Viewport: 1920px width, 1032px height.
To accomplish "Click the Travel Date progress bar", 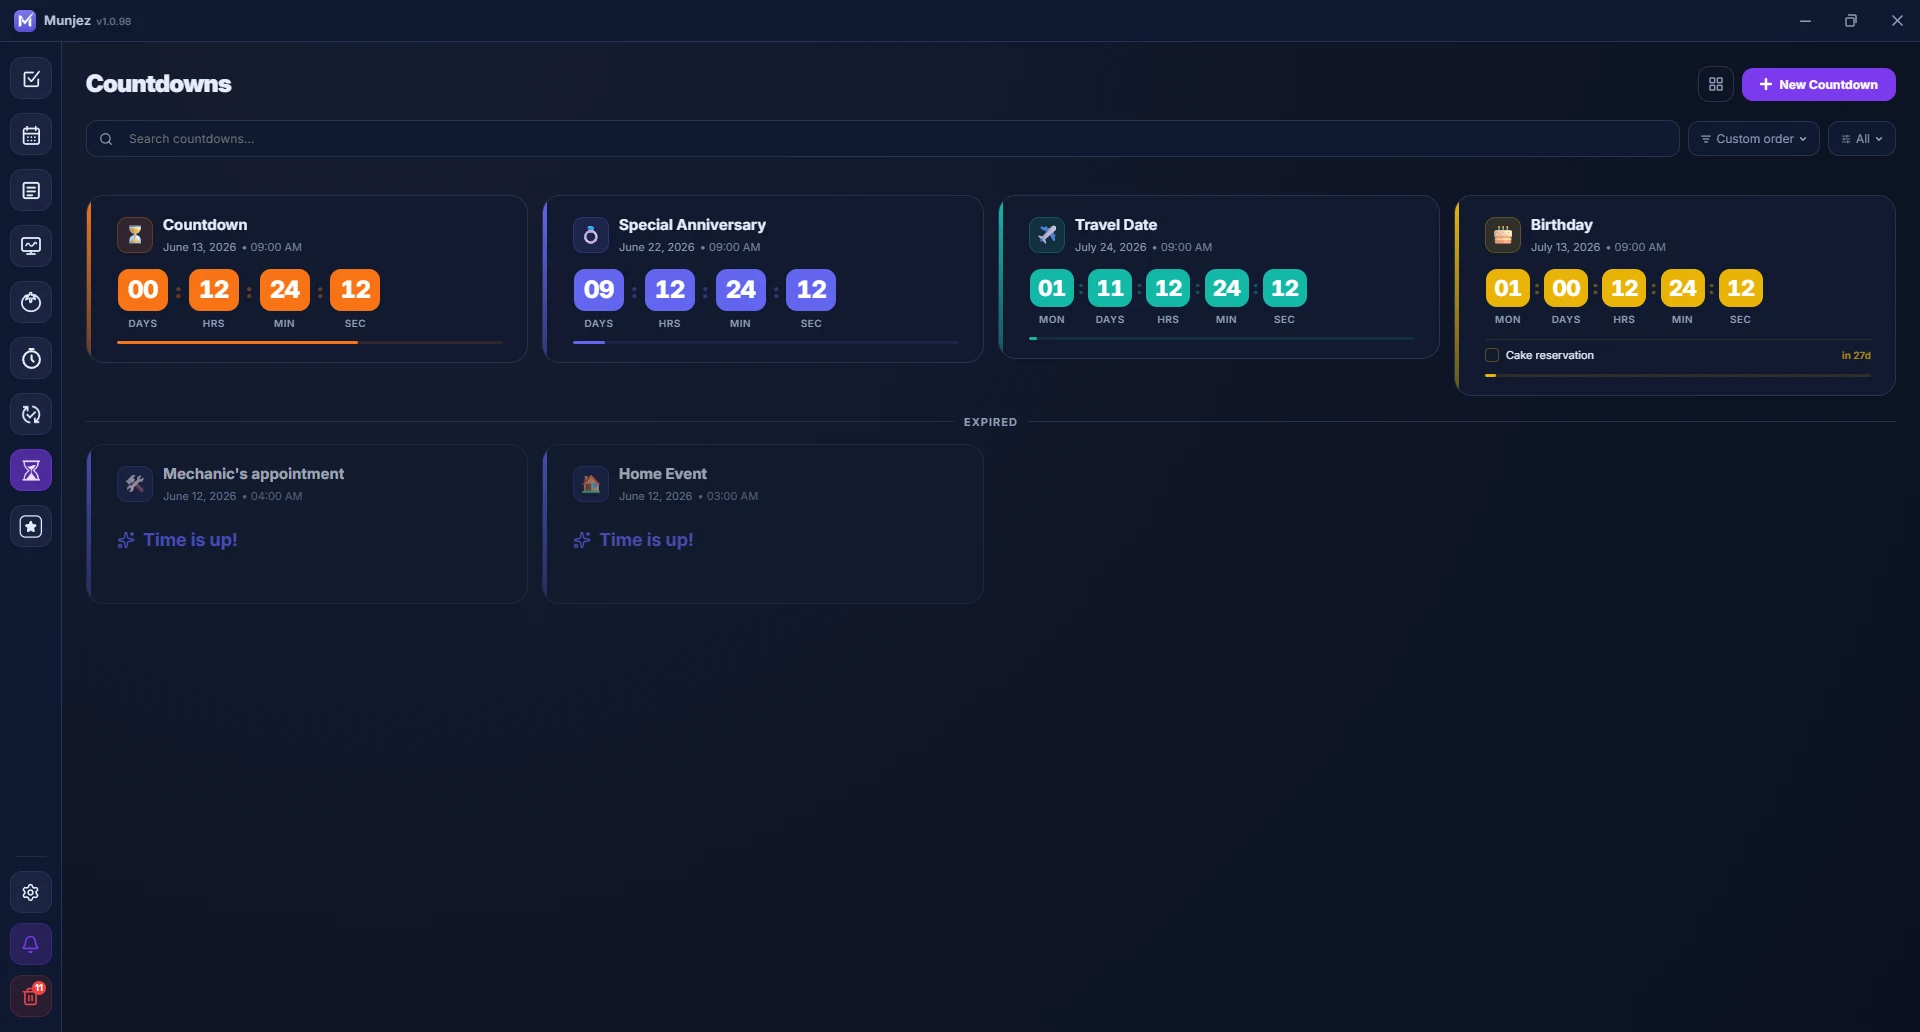I will coord(1222,338).
